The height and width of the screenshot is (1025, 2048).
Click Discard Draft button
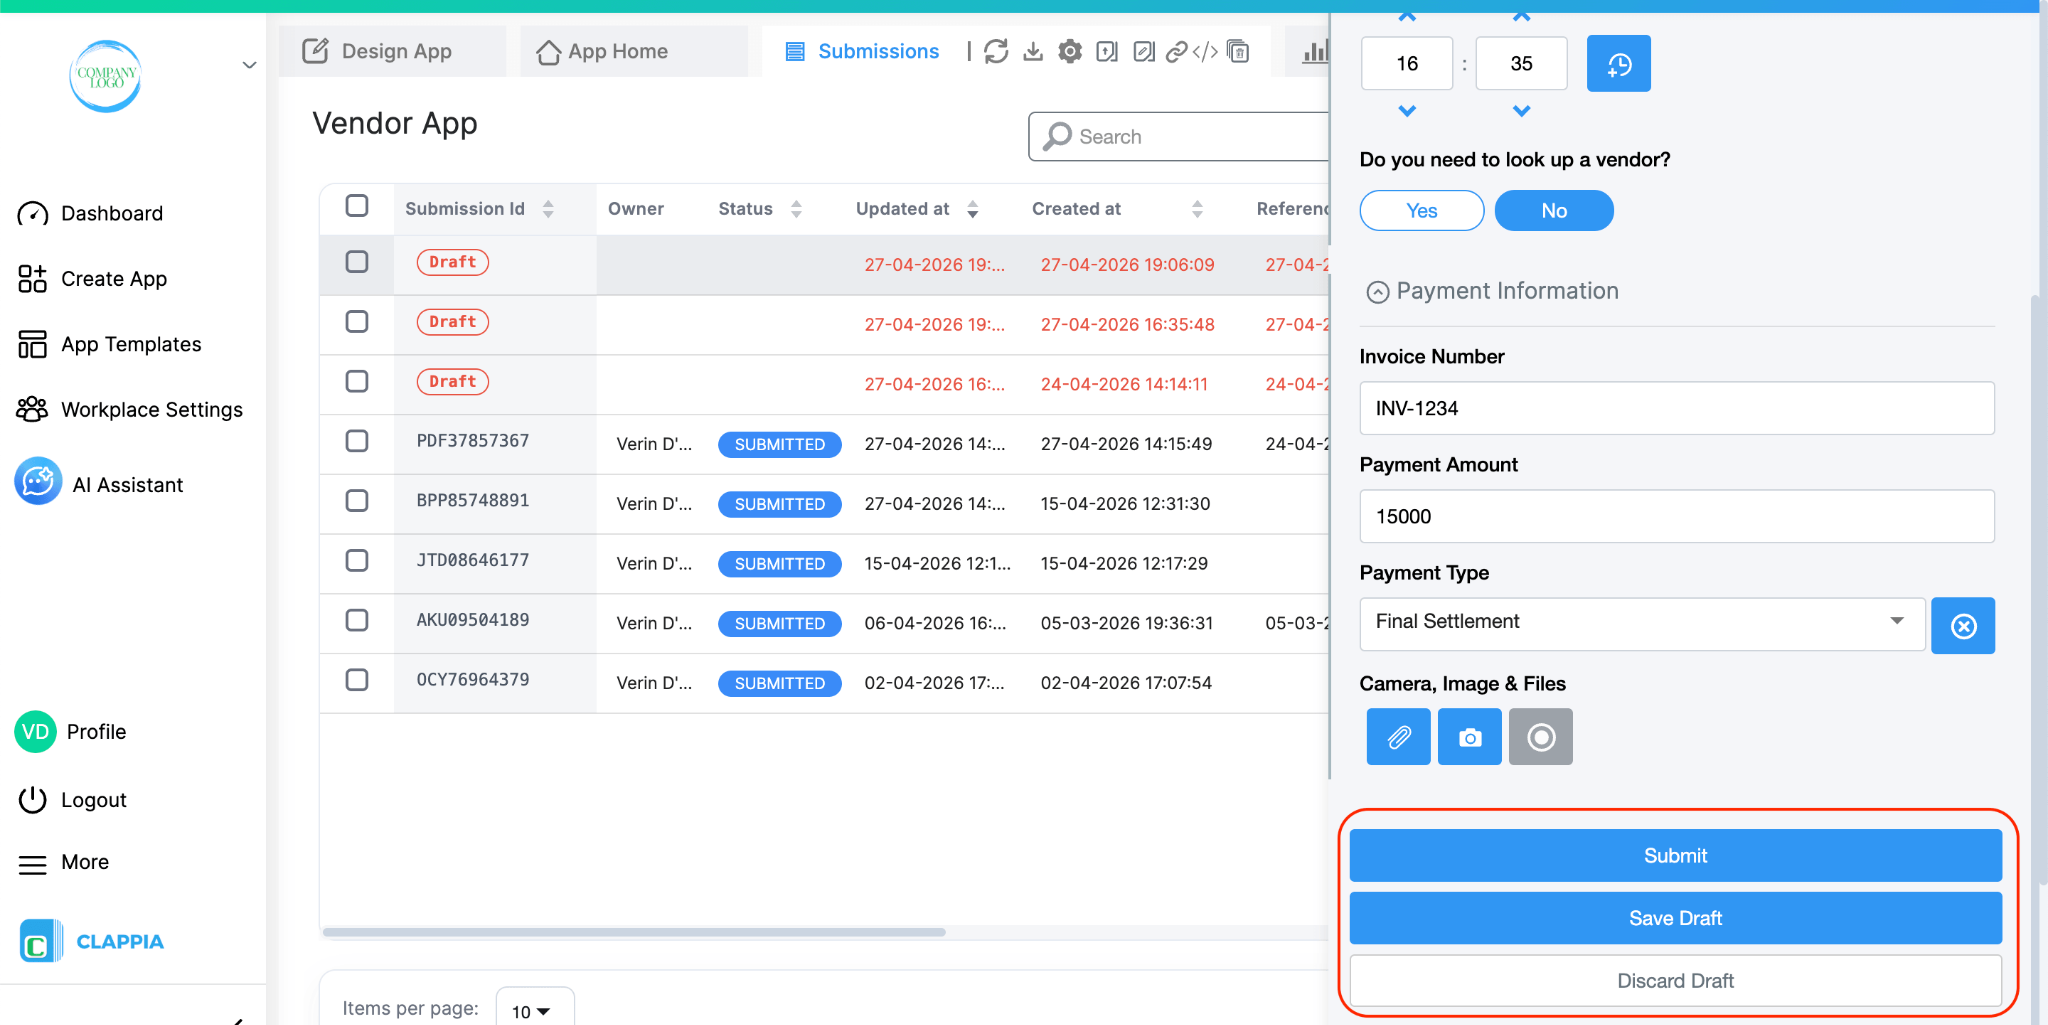point(1675,981)
